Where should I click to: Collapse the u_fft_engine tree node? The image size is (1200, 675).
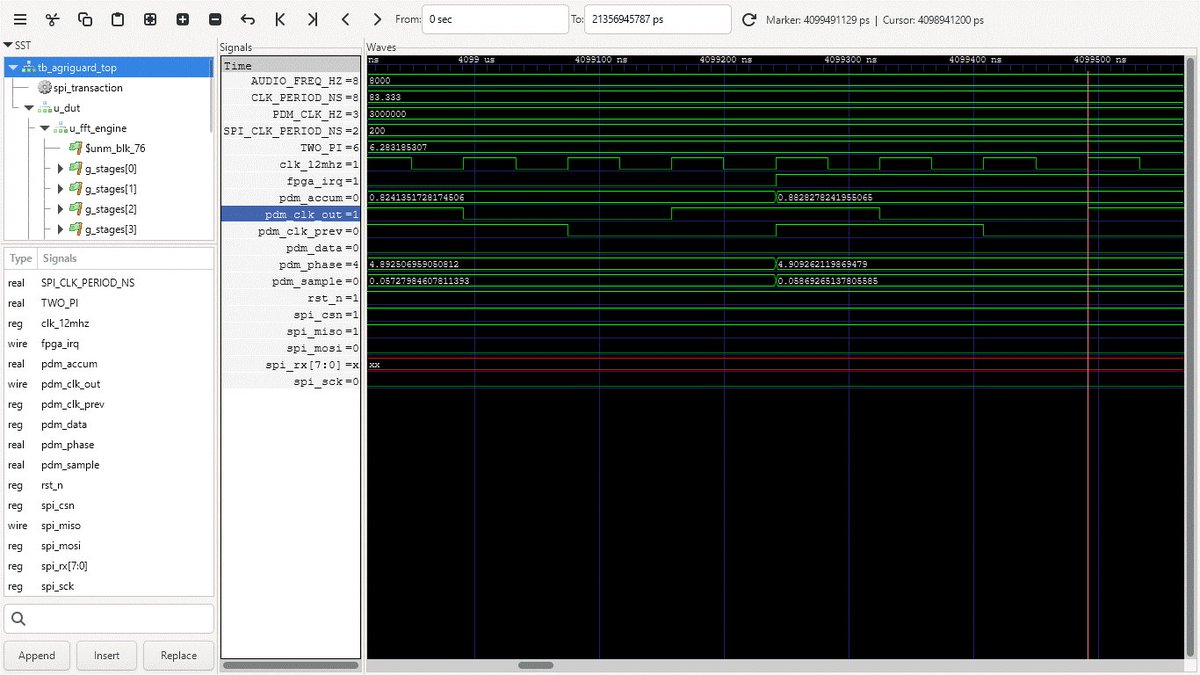pyautogui.click(x=45, y=128)
